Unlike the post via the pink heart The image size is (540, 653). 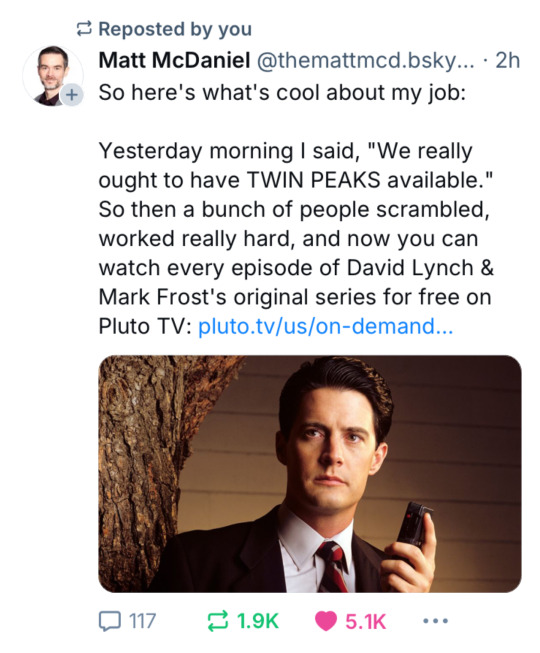[x=326, y=621]
